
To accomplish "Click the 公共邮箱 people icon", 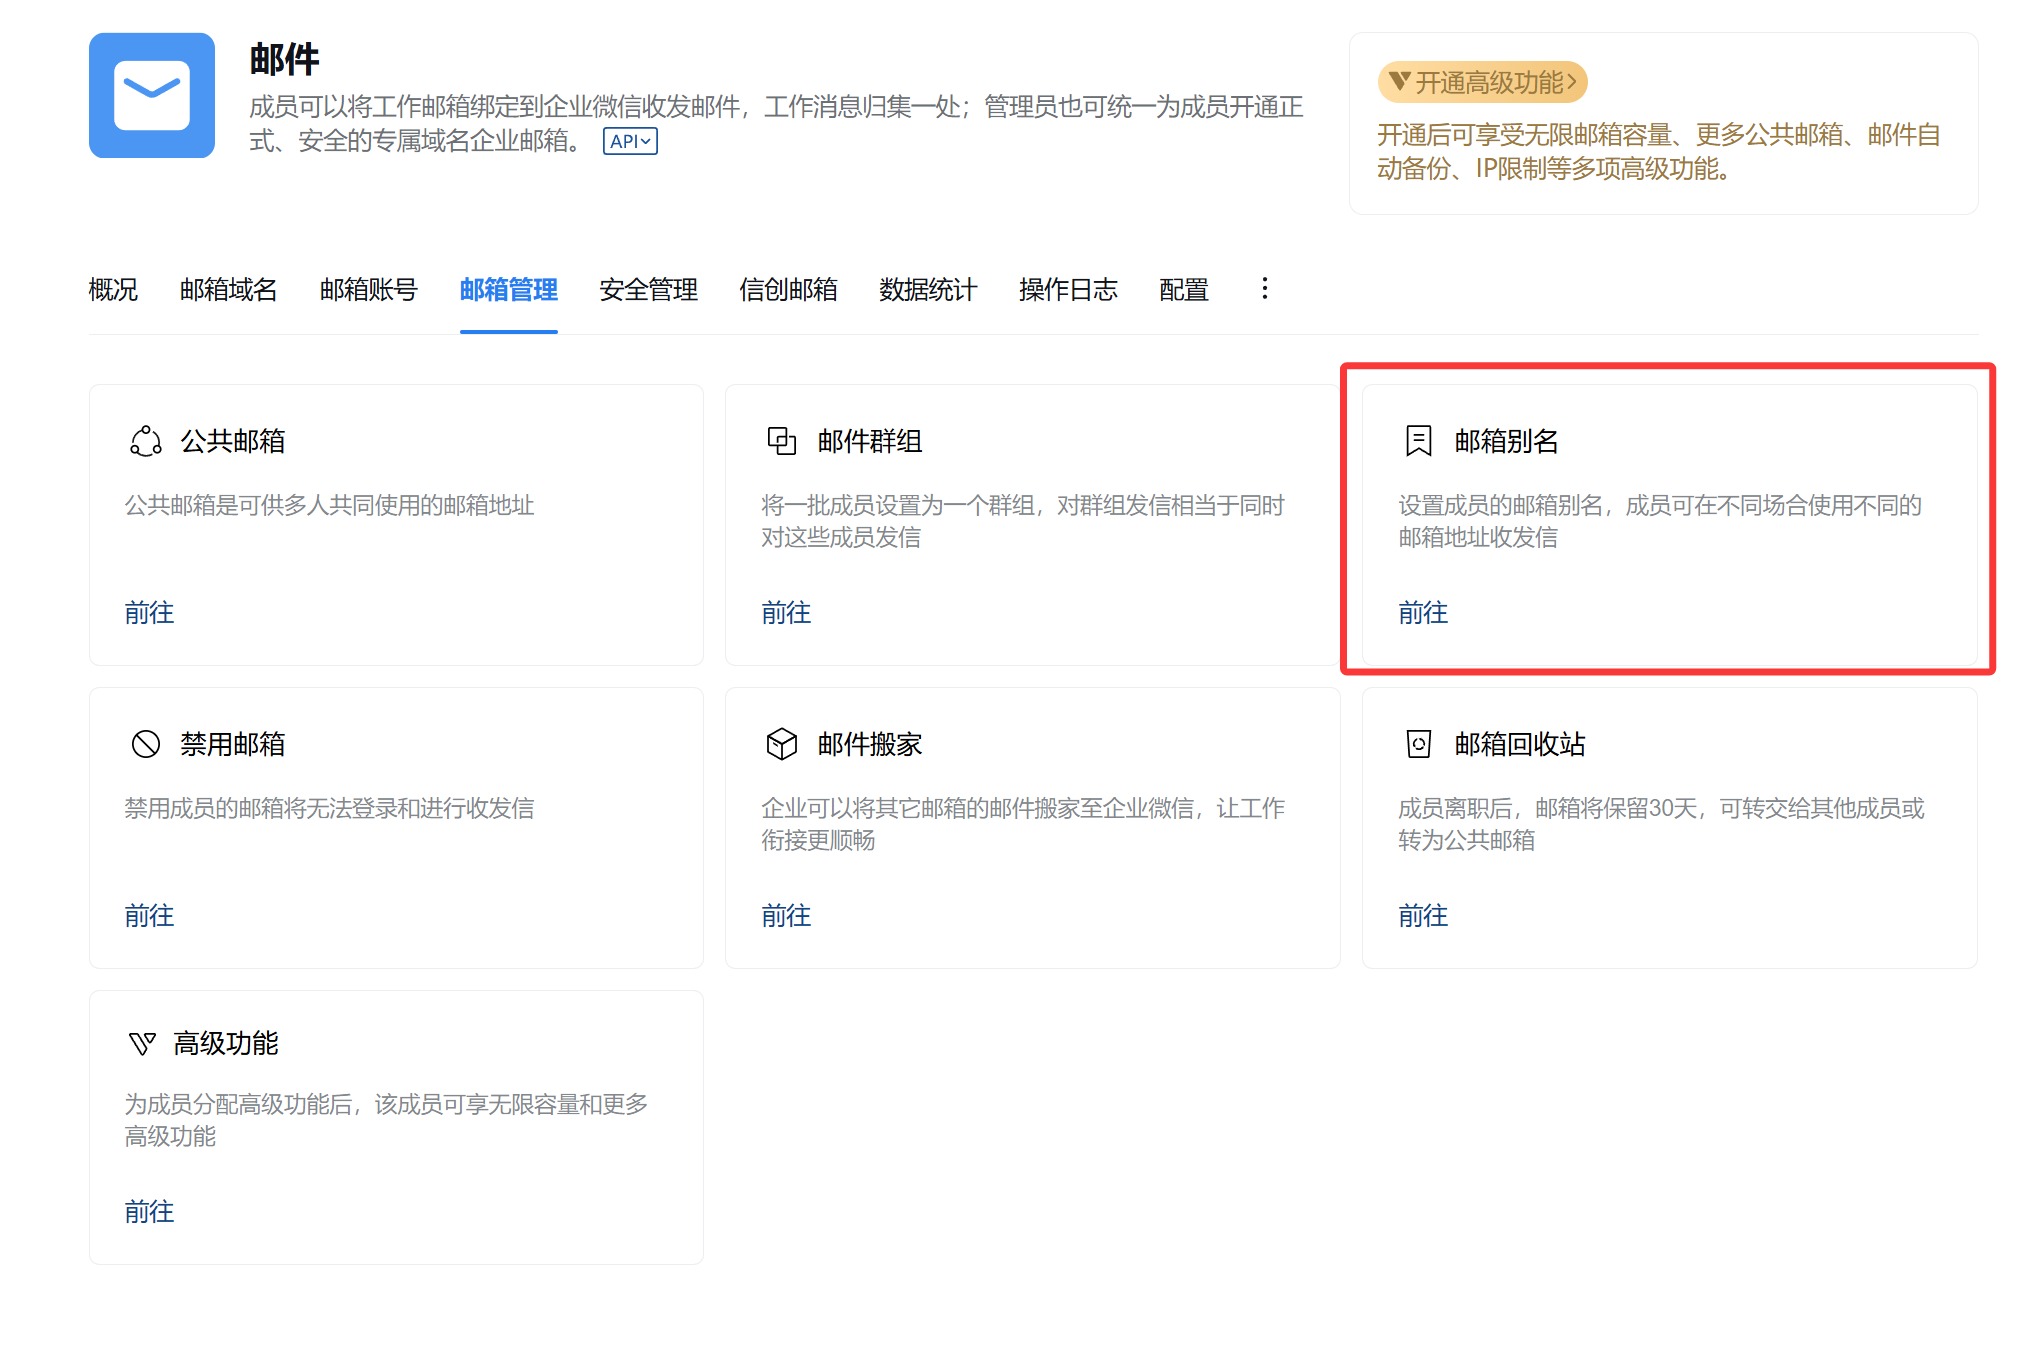I will click(x=146, y=441).
